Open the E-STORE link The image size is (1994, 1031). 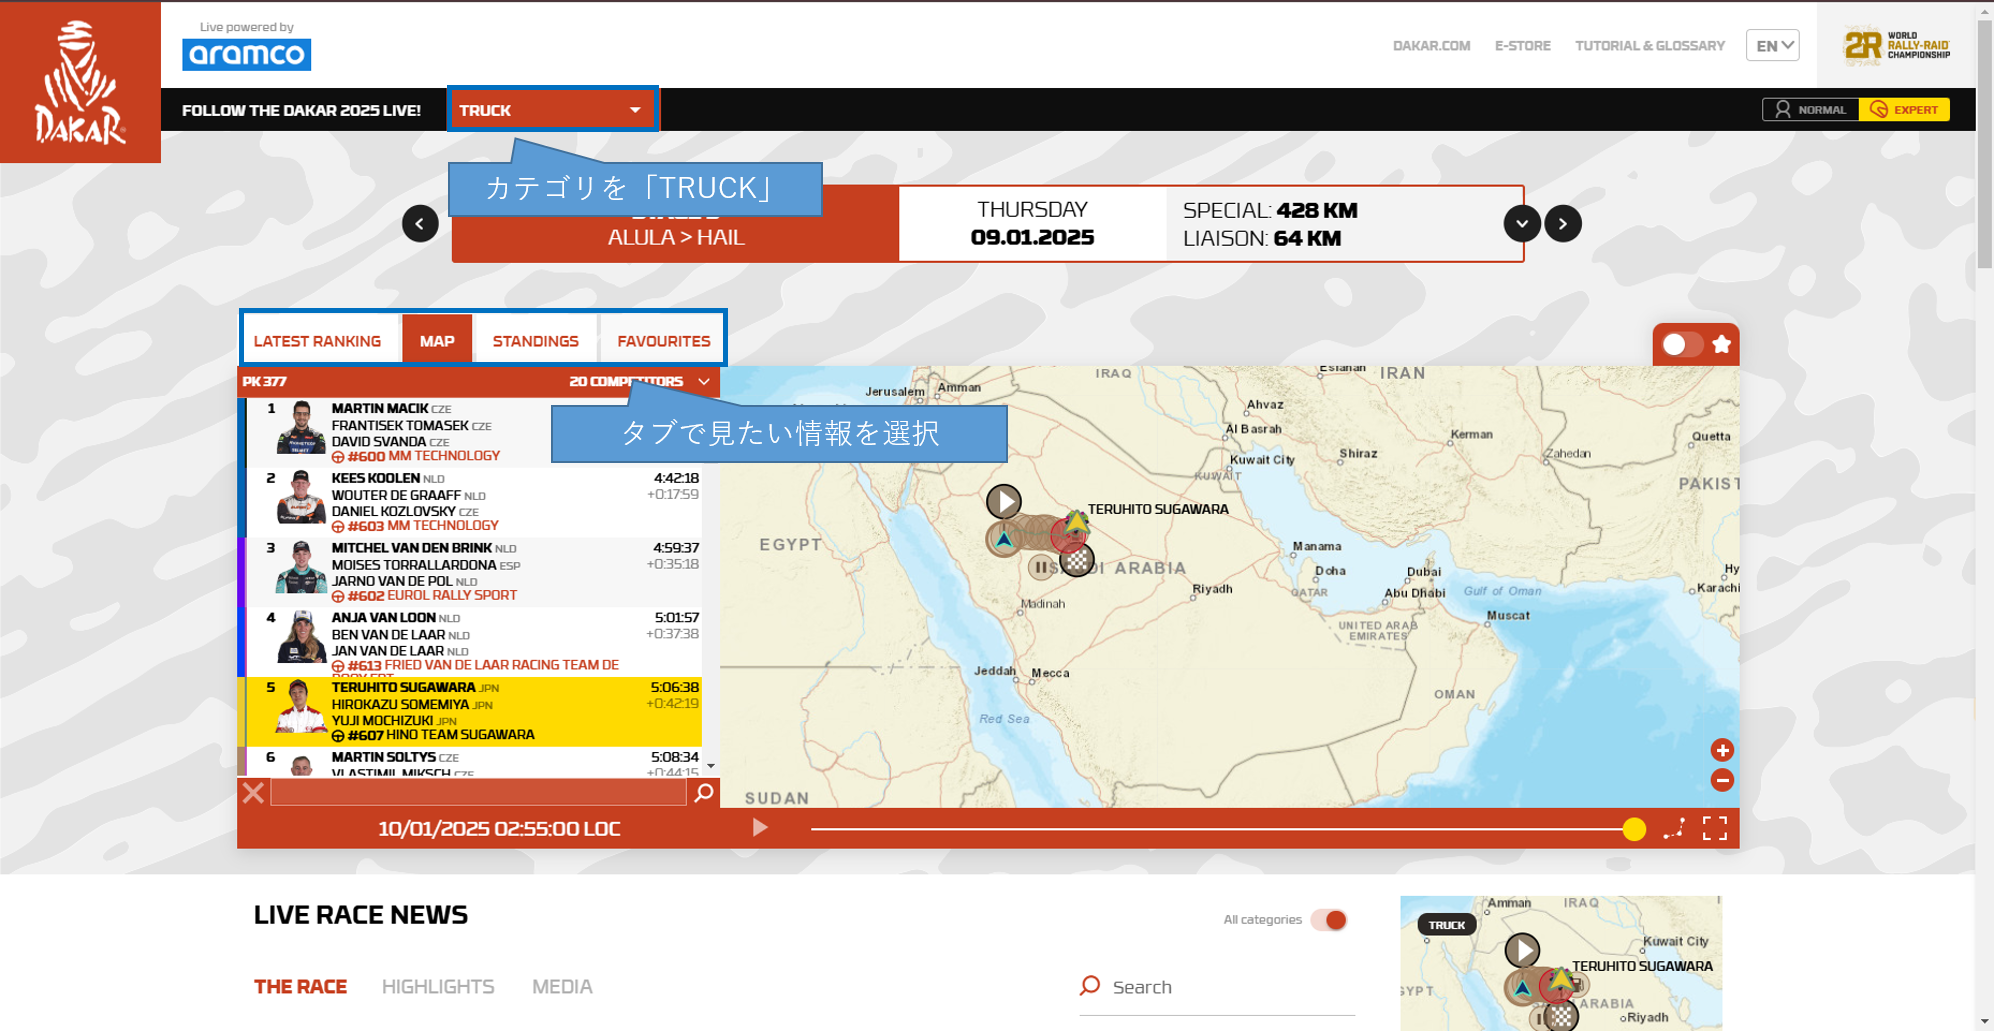[1522, 46]
